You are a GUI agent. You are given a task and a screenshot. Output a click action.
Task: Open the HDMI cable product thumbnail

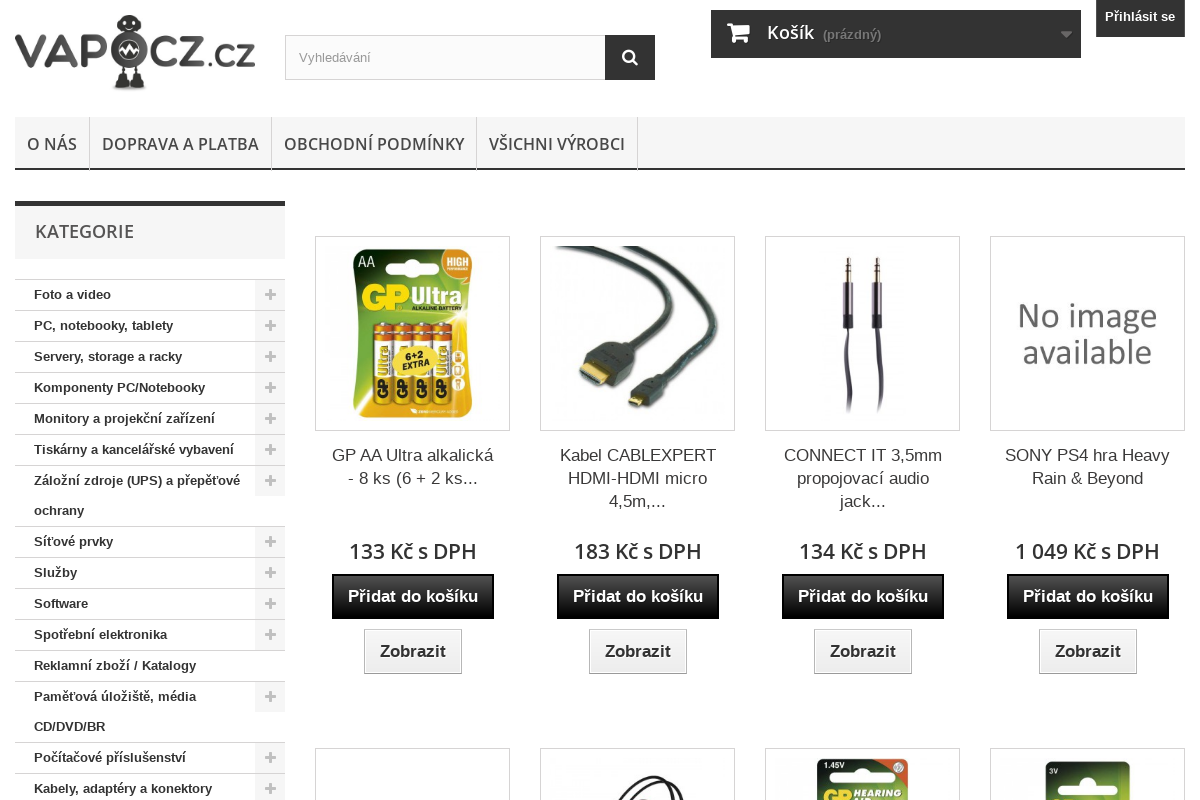[x=637, y=334]
